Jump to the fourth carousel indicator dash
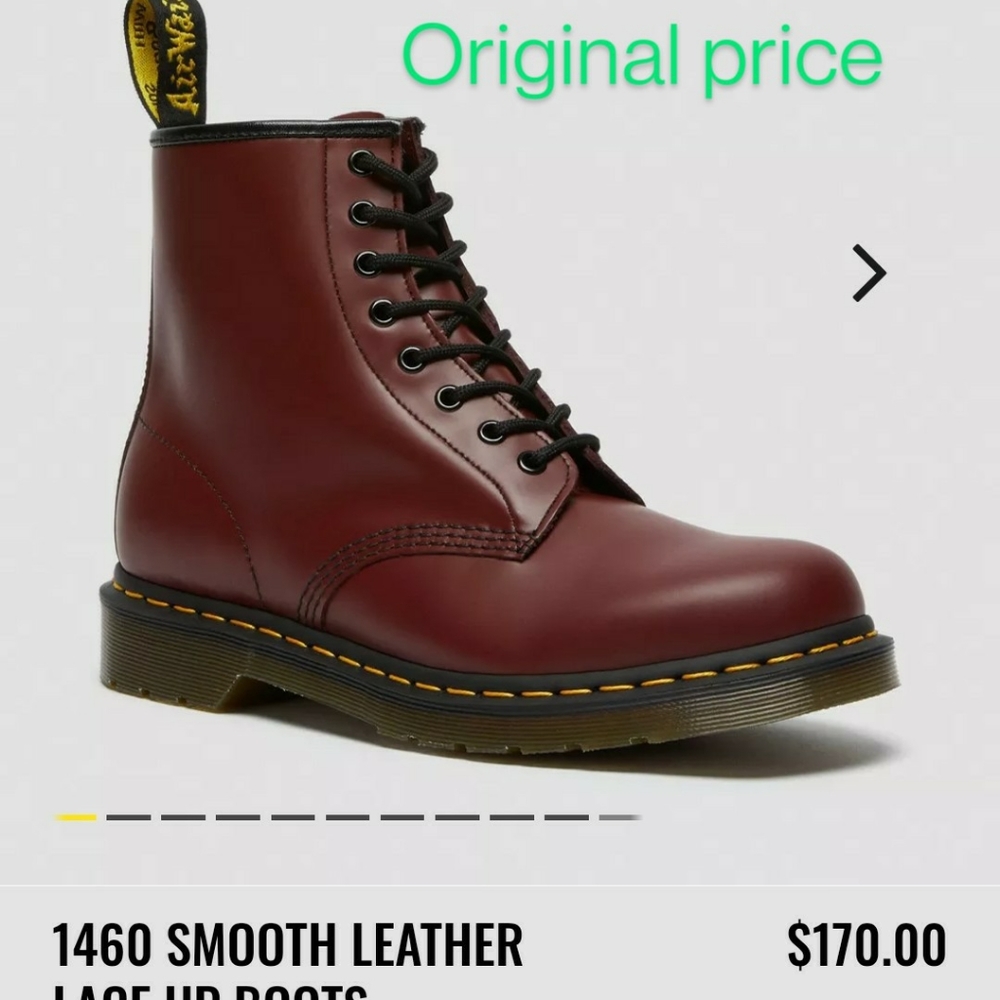 [238, 817]
